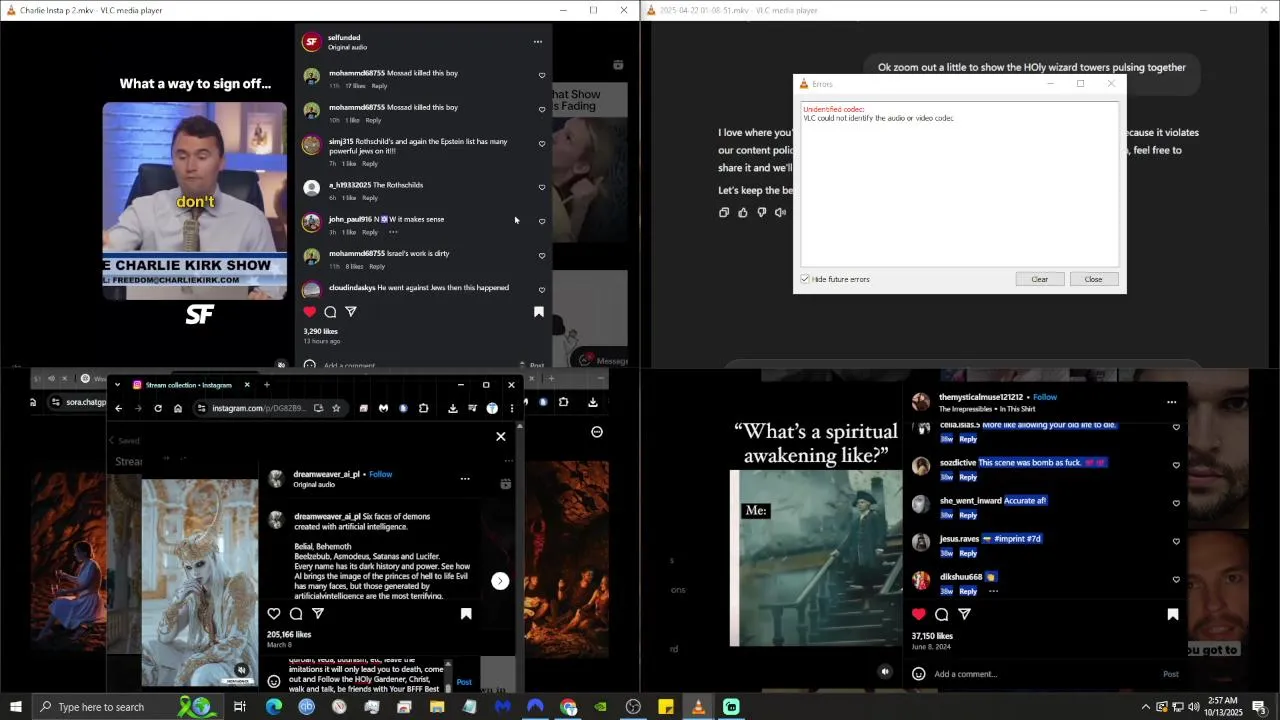Viewport: 1280px width, 720px height.
Task: Reload the Instagram page
Action: click(x=158, y=408)
